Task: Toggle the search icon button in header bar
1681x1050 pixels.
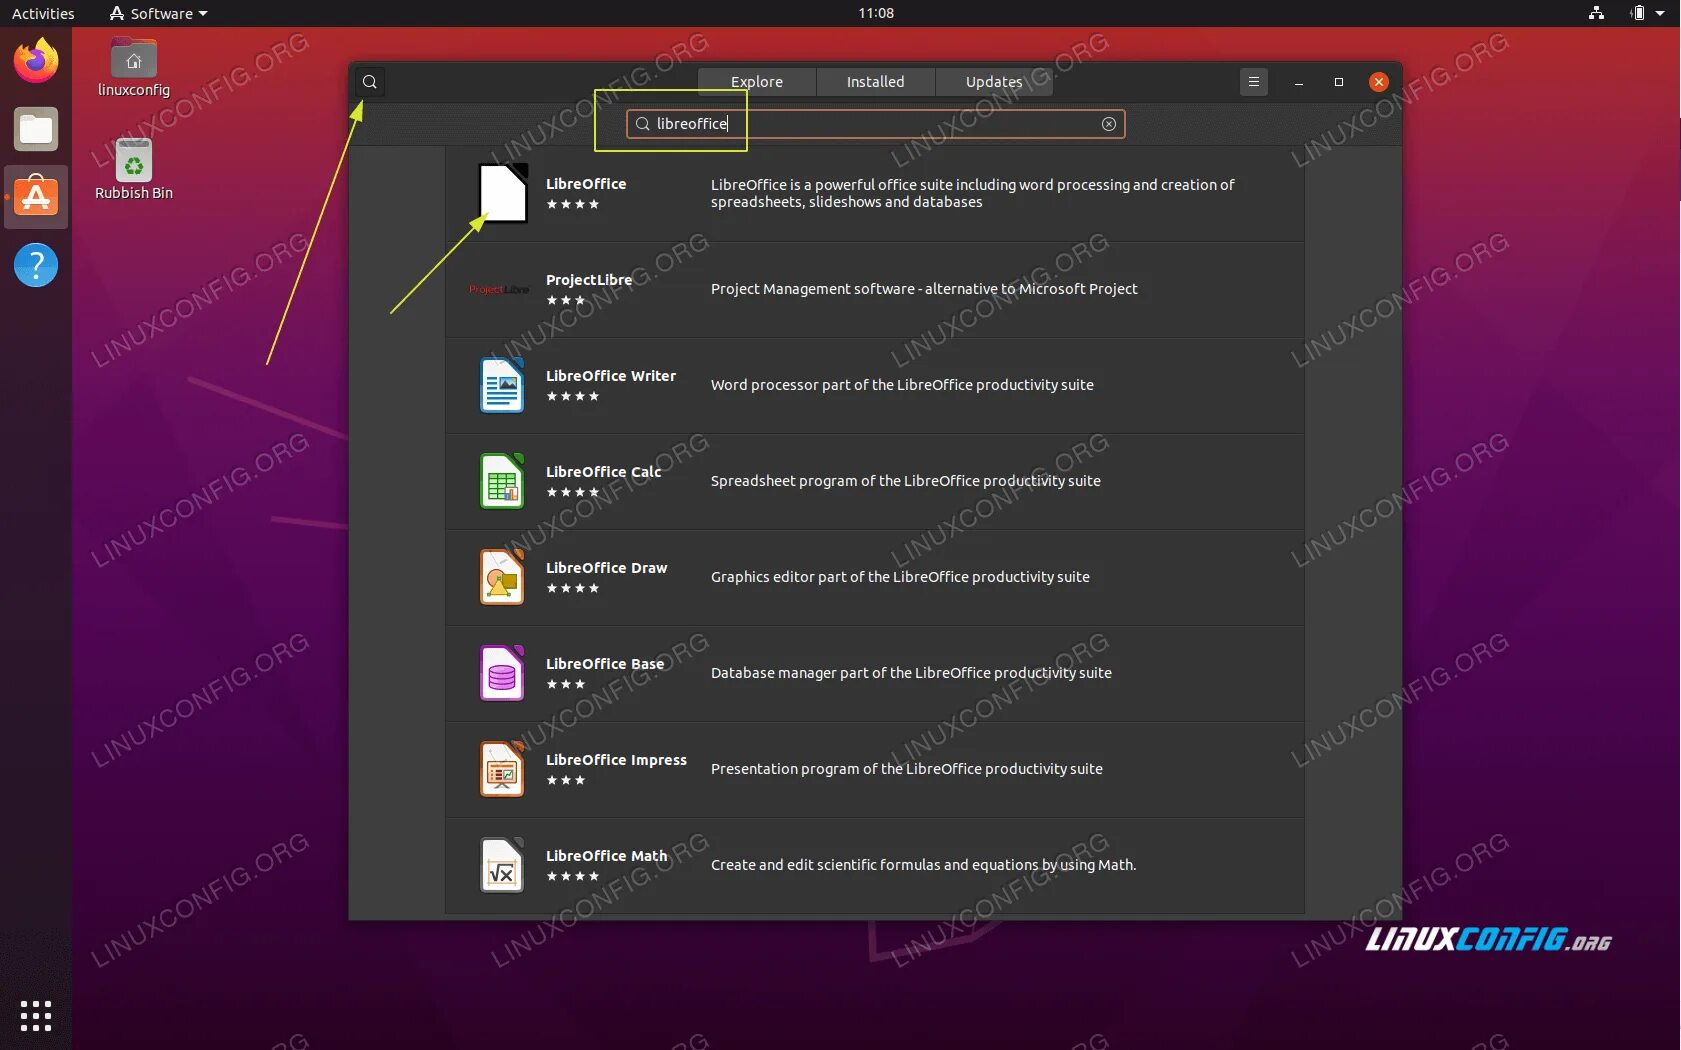Action: click(x=370, y=82)
